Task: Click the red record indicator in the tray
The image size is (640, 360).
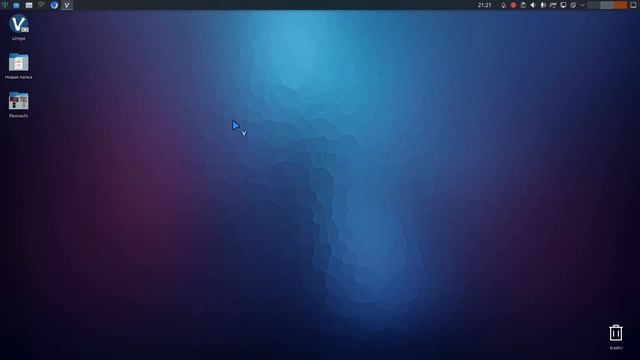Action: tap(513, 5)
